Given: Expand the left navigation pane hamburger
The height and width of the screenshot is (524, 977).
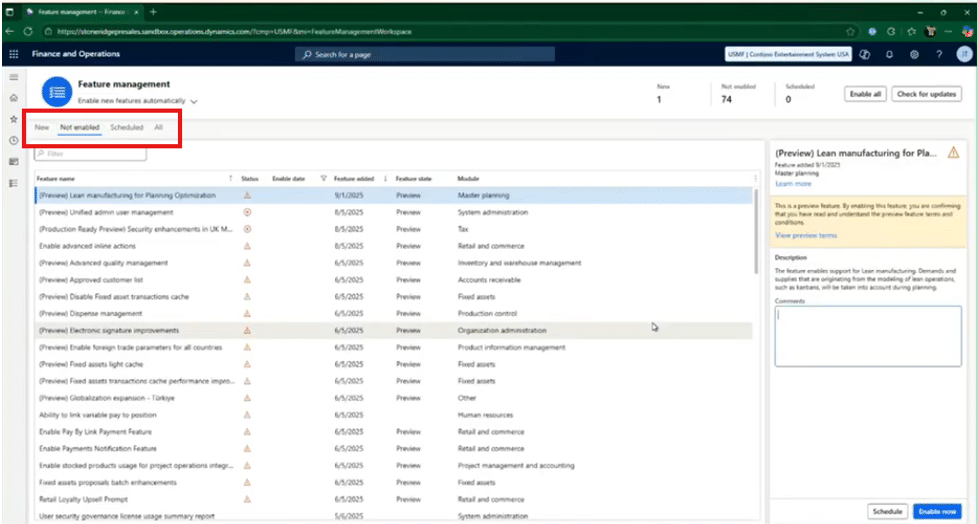Looking at the screenshot, I should pyautogui.click(x=14, y=77).
